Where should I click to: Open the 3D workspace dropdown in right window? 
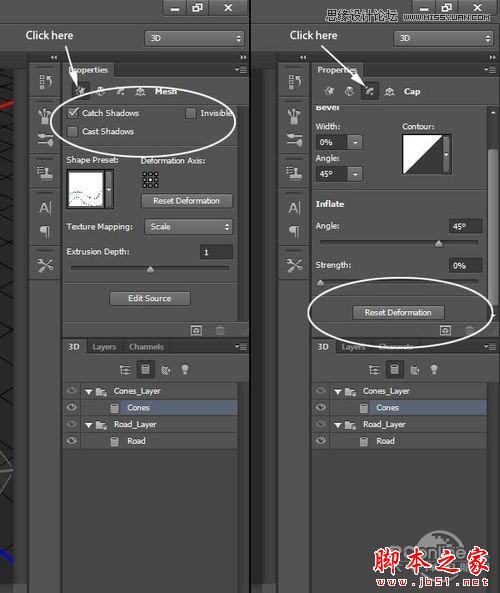443,38
